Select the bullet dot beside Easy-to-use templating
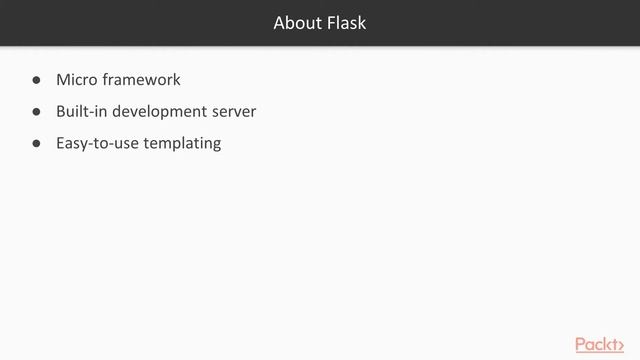Screen dimensions: 640x360 click(x=36, y=144)
